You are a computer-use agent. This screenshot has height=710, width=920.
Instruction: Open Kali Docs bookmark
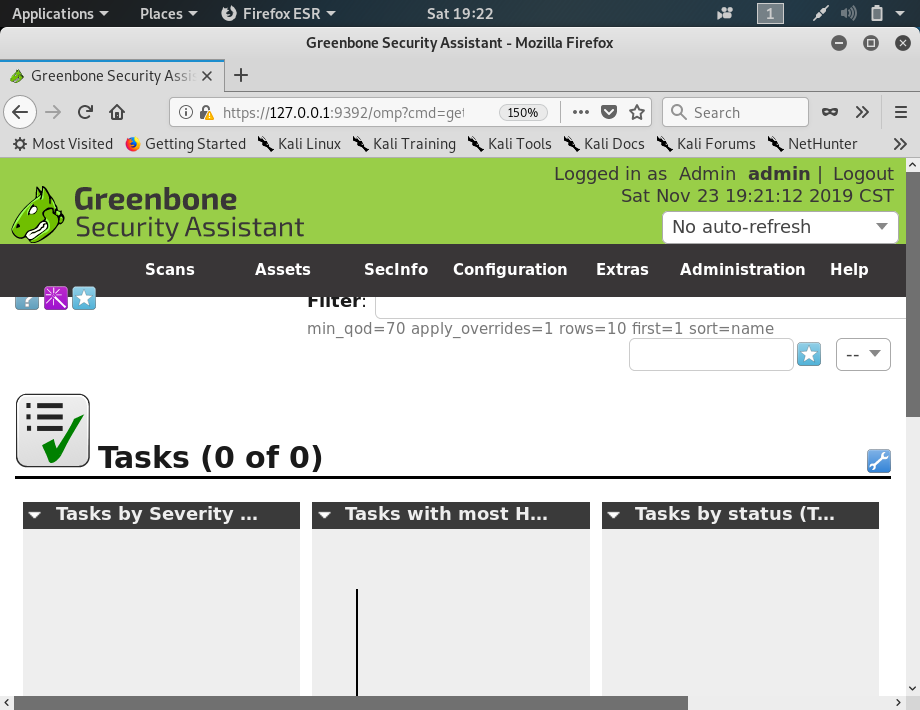click(x=604, y=144)
